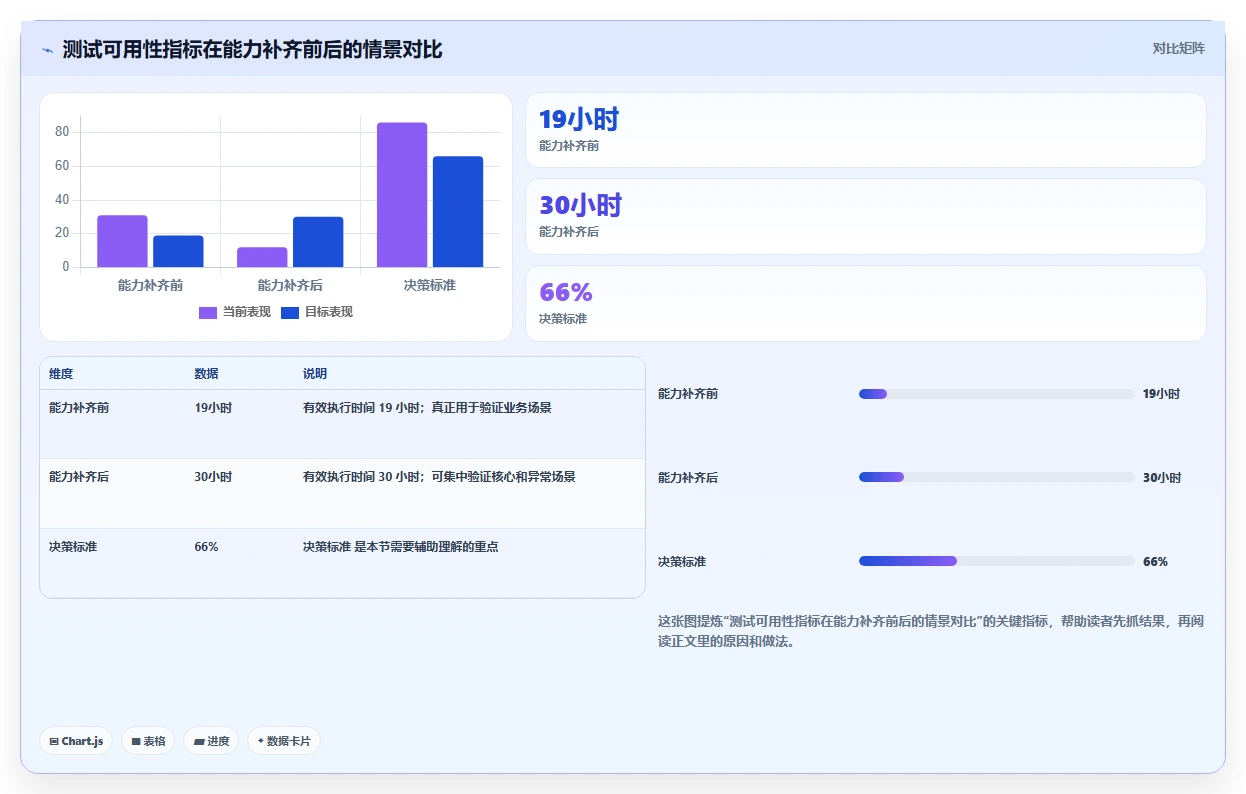This screenshot has width=1246, height=794.
Task: Click the 30小时 data card
Action: click(865, 216)
